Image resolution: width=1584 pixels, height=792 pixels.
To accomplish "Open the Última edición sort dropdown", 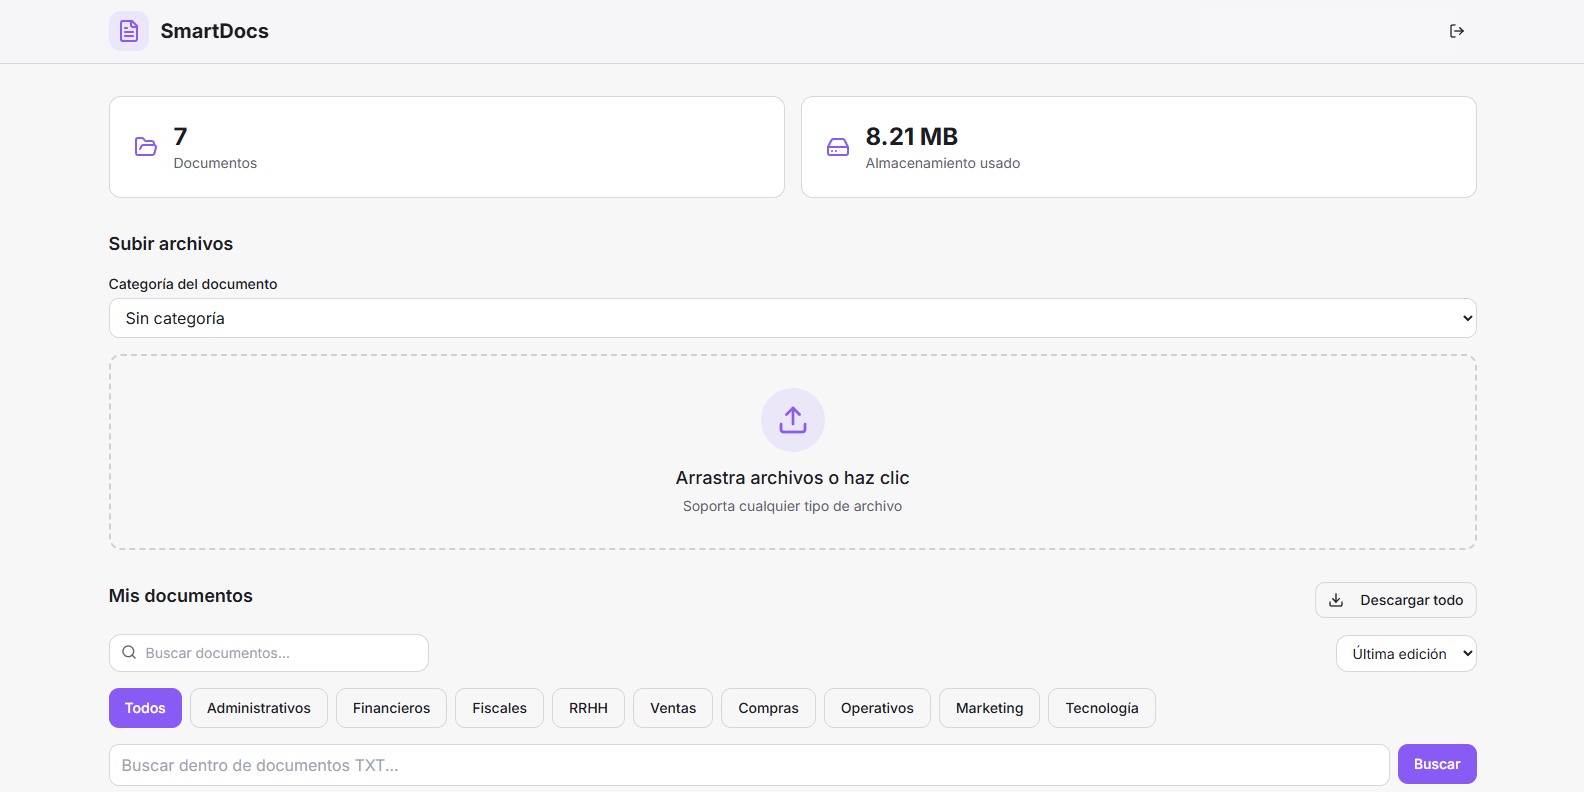I will click(x=1406, y=654).
